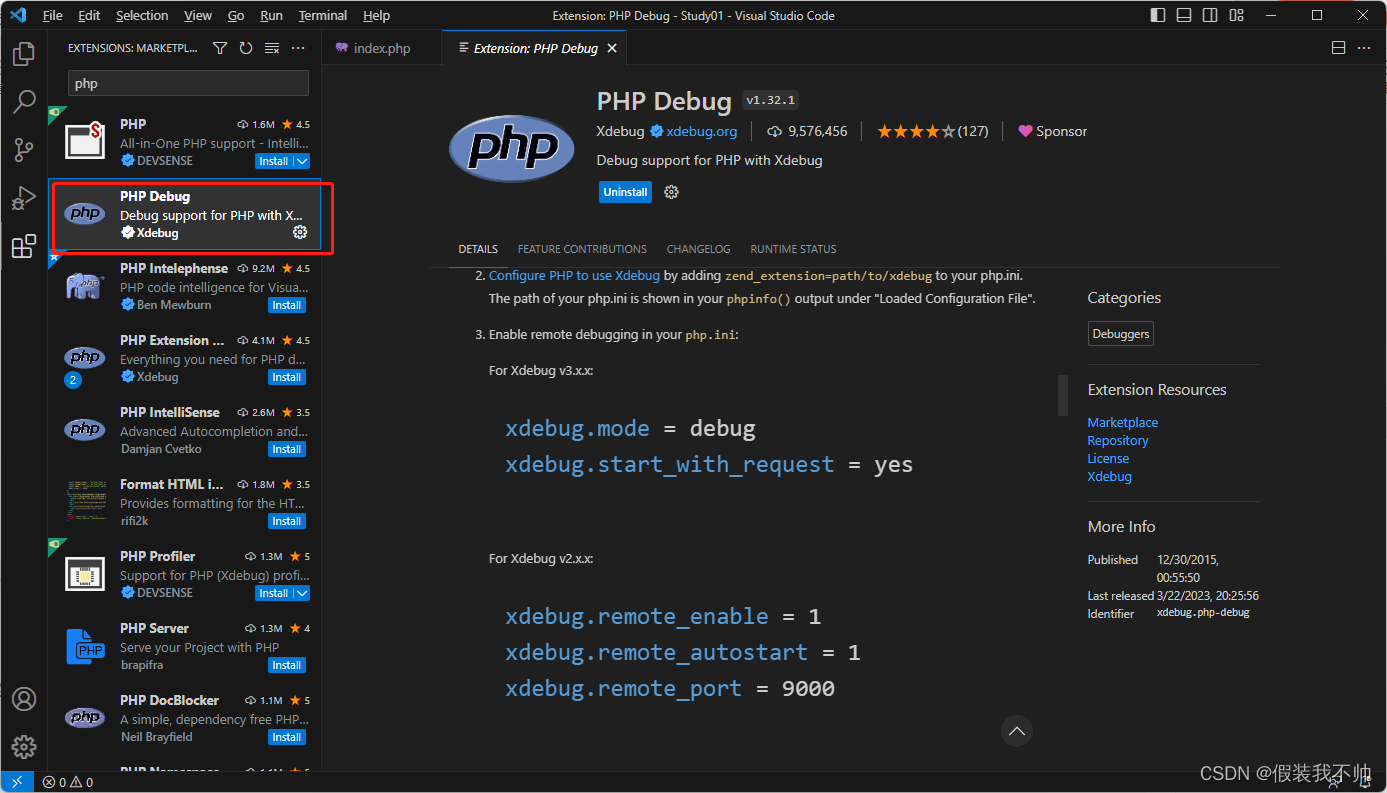1387x793 pixels.
Task: Open the Help menu
Action: tap(377, 15)
